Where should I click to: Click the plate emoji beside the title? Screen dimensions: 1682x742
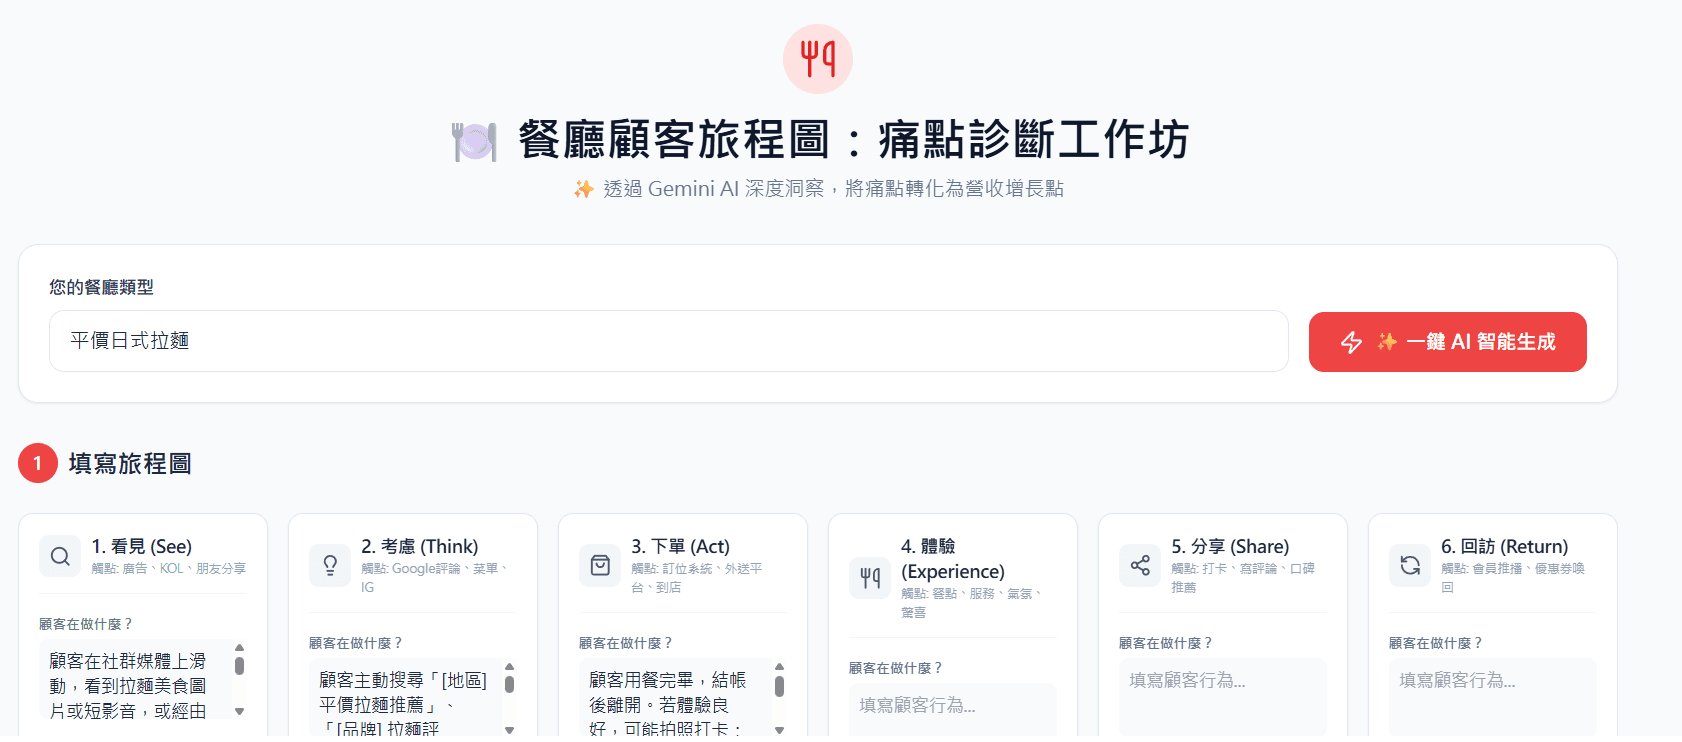pos(475,141)
